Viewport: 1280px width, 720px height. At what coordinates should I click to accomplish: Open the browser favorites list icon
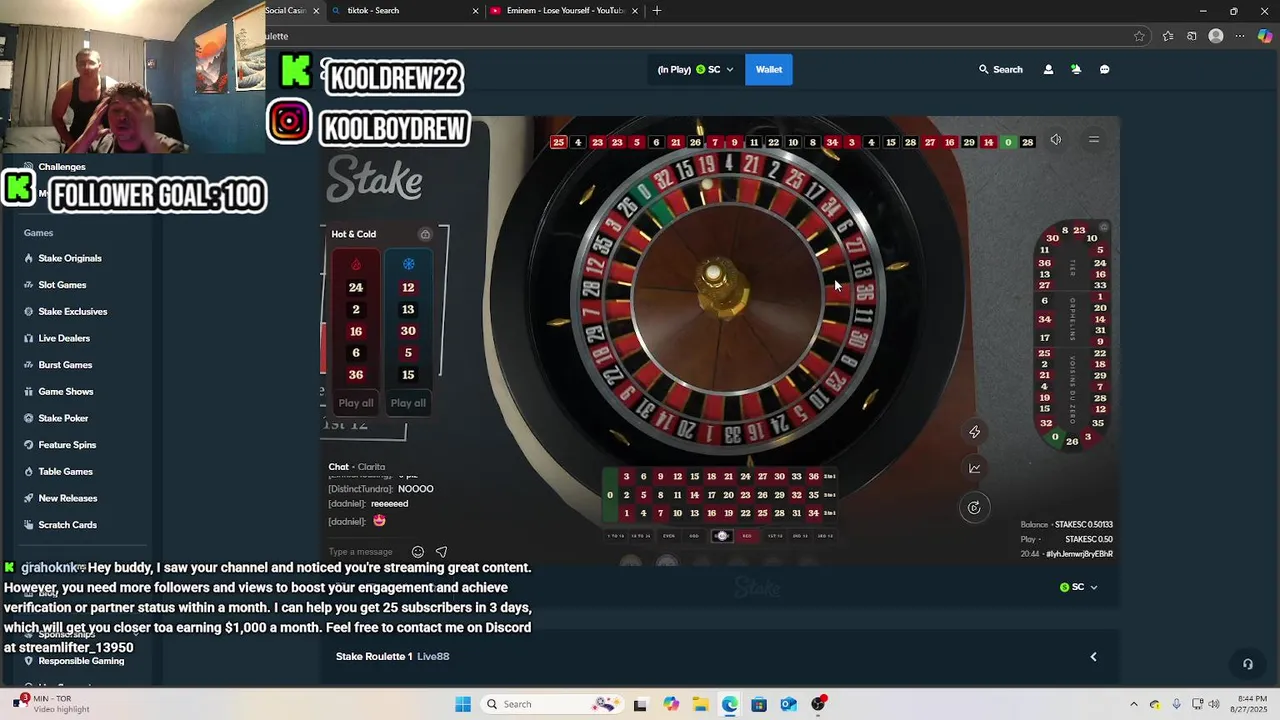pos(1168,36)
